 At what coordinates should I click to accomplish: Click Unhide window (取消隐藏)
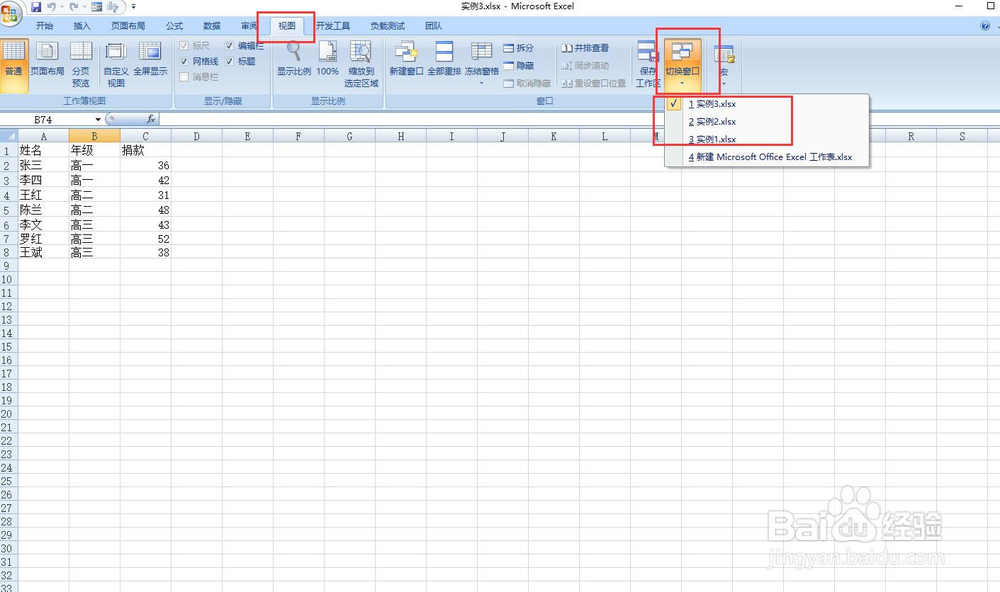(527, 84)
